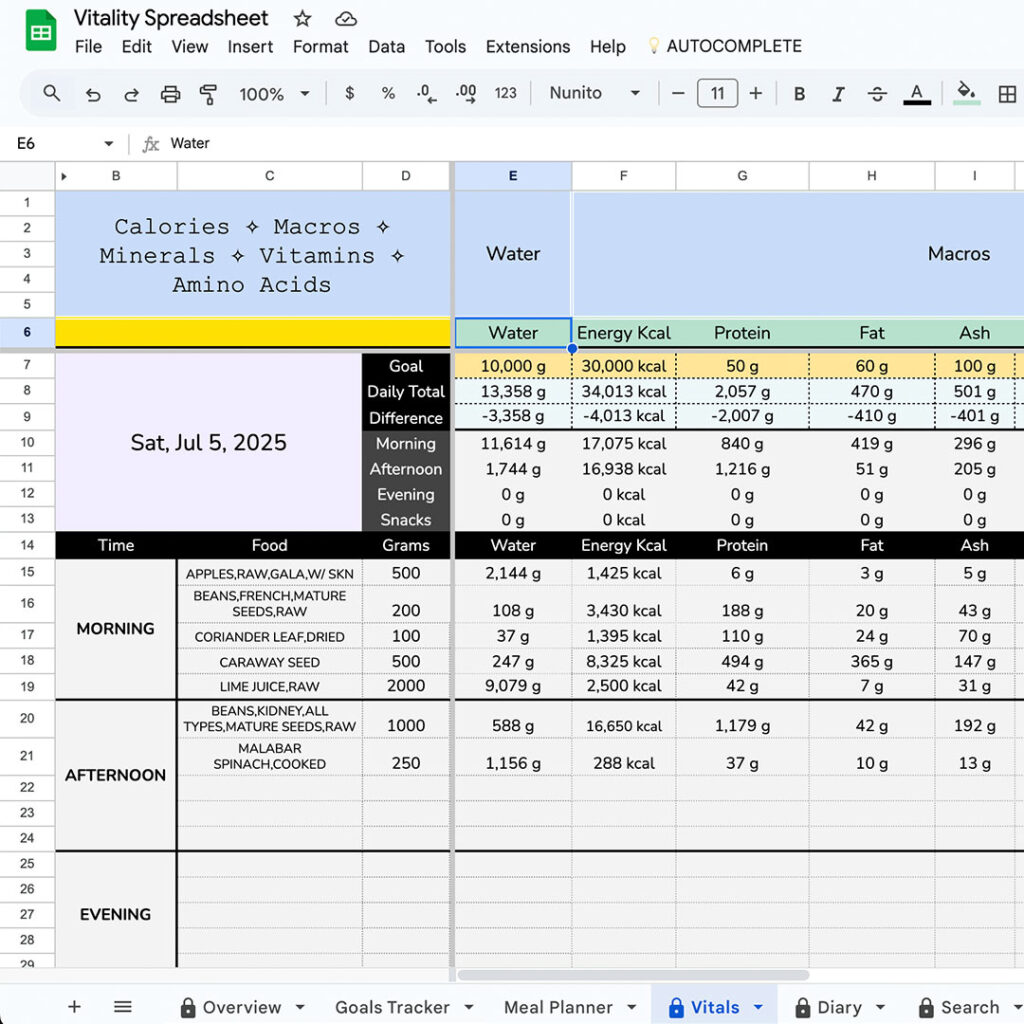Select row 10 header
The image size is (1024, 1024).
pyautogui.click(x=27, y=442)
